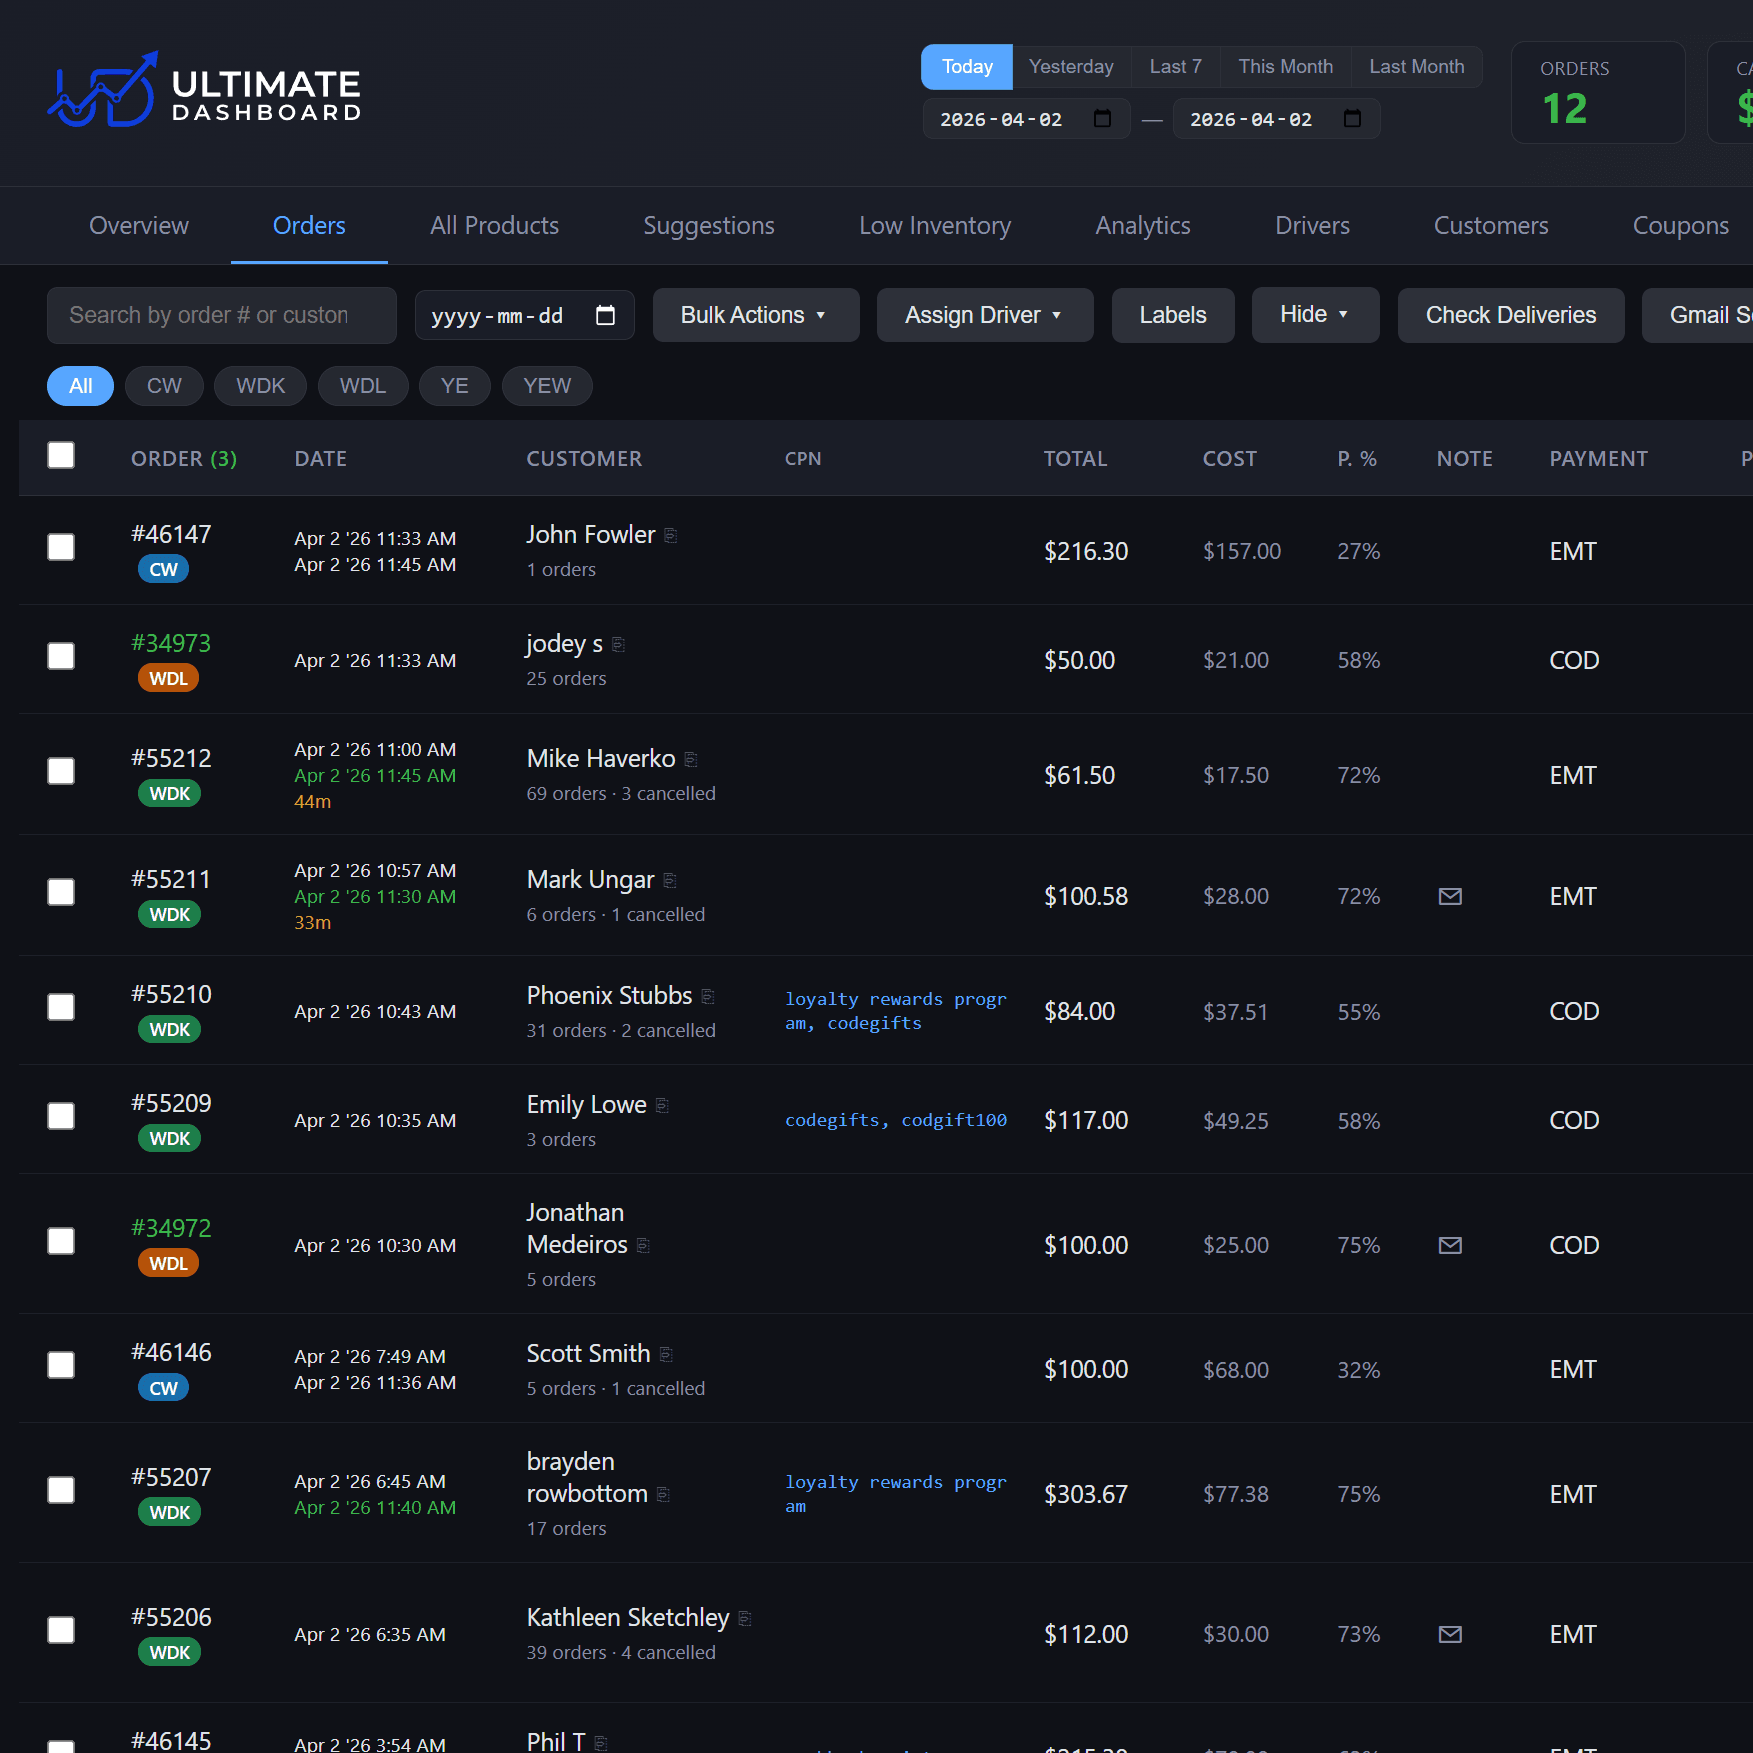Select the checkbox for order #46147
The image size is (1753, 1753).
(x=61, y=547)
